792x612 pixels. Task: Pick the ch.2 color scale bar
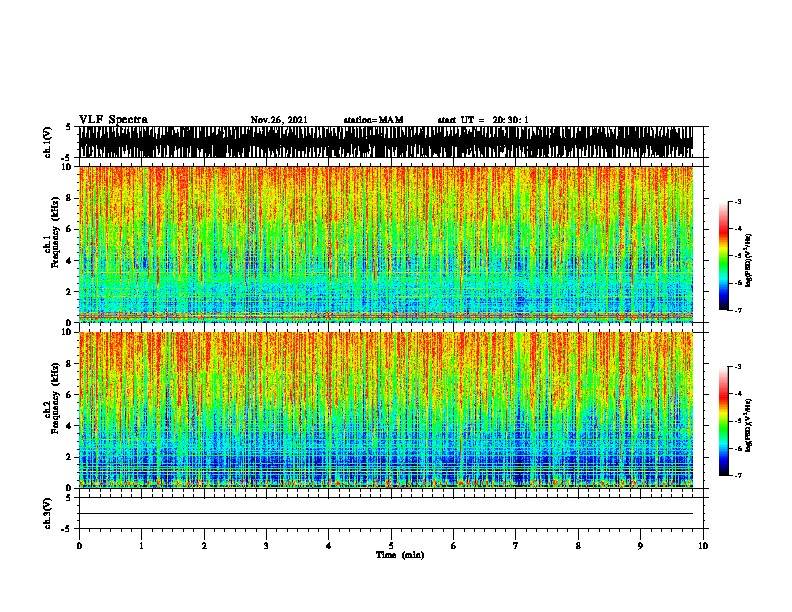723,421
